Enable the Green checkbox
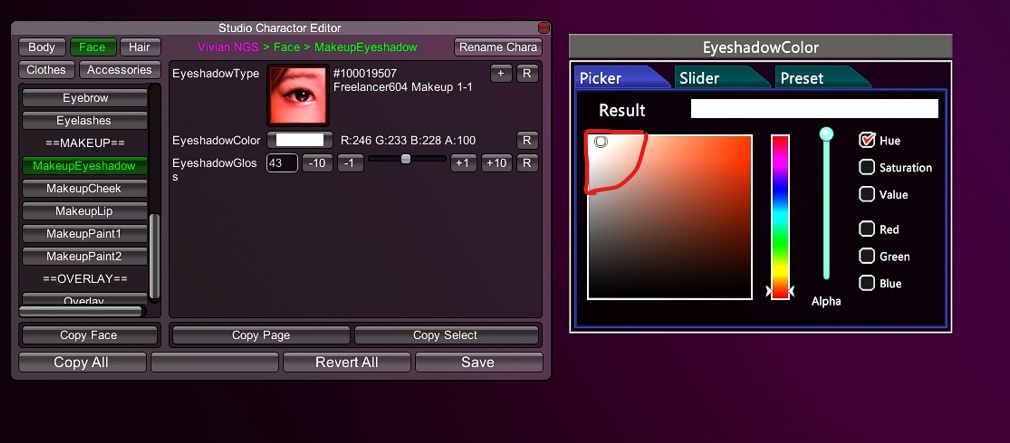Viewport: 1010px width, 443px height. tap(867, 256)
